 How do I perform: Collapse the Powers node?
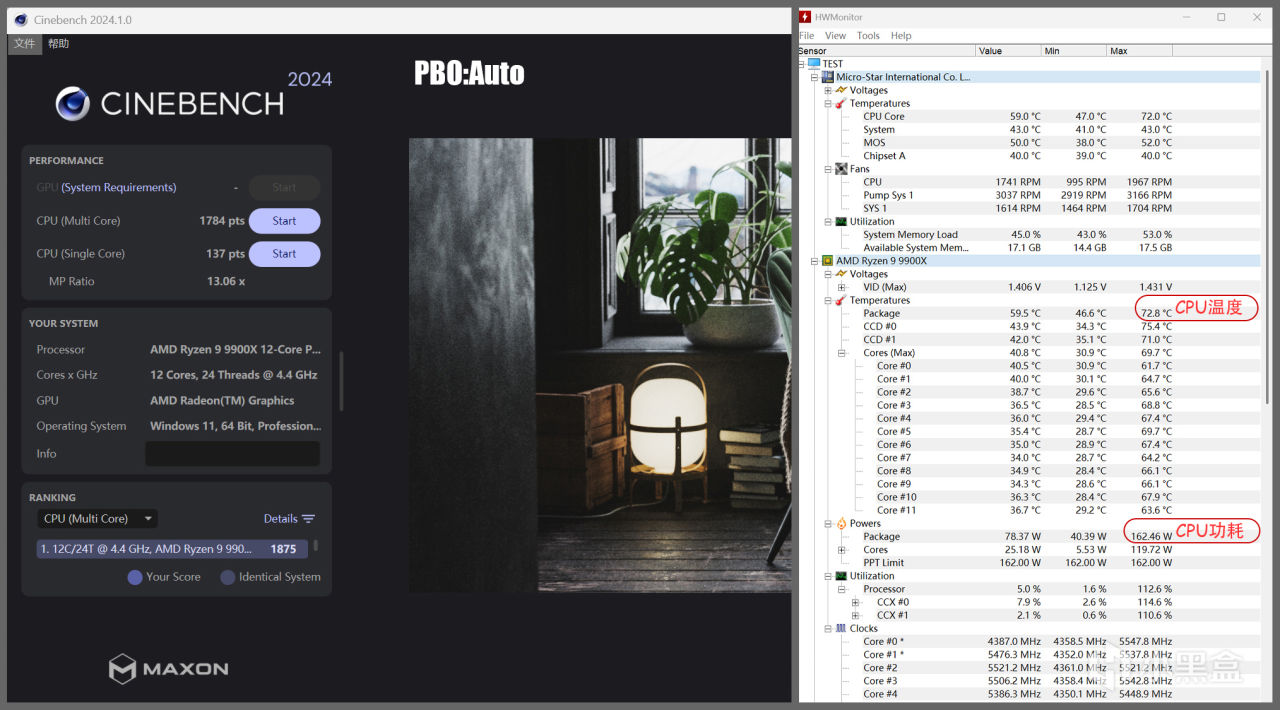(x=828, y=523)
